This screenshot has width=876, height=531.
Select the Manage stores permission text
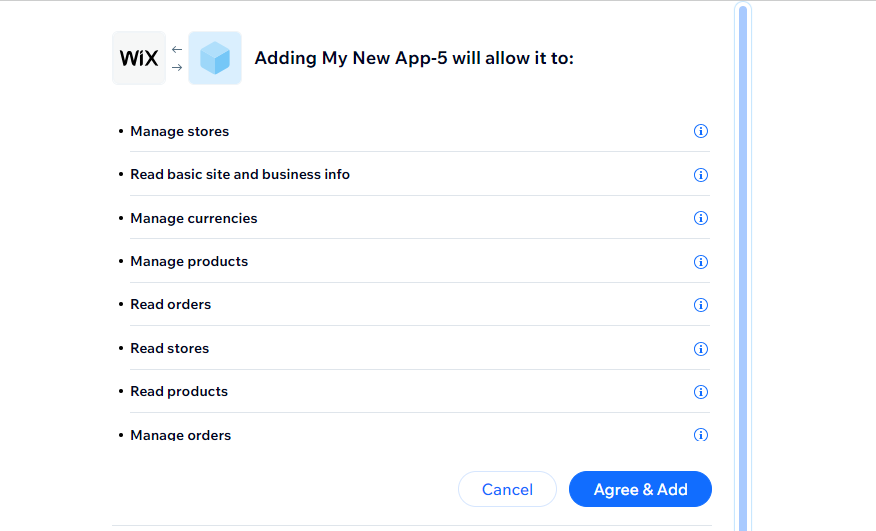coord(180,131)
